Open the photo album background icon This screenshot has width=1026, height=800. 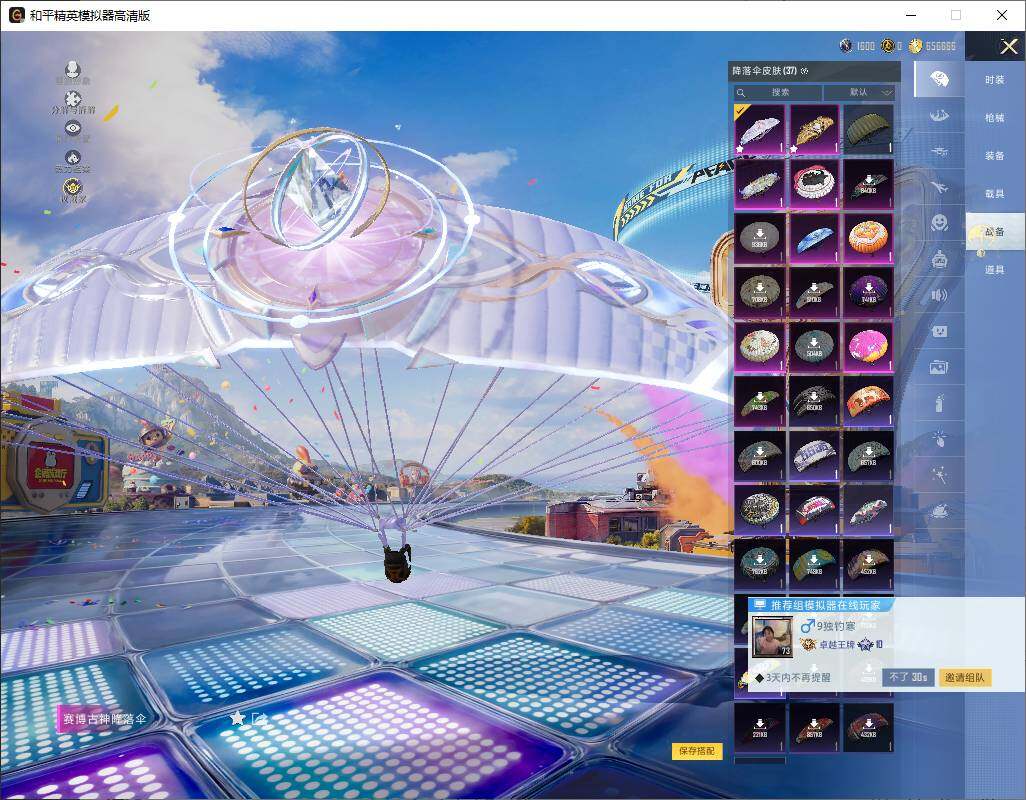(x=939, y=368)
